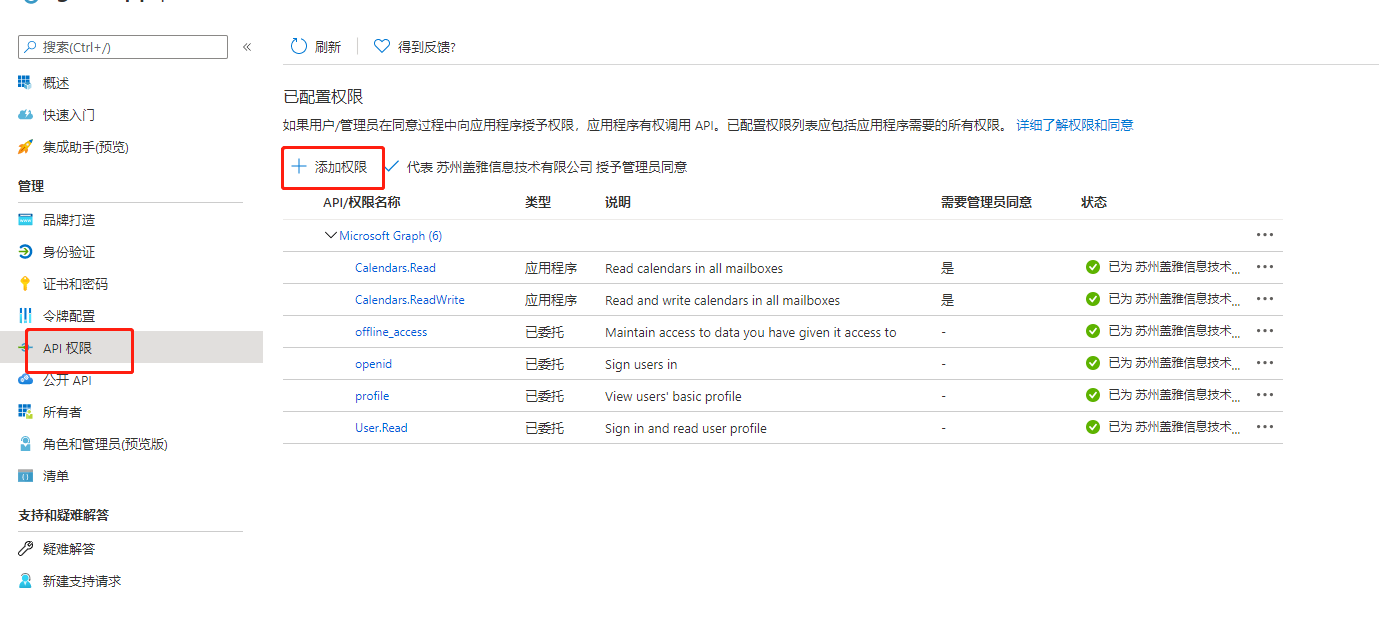Click the 疑难解答 wrench icon
This screenshot has height=624, width=1379.
(x=25, y=549)
